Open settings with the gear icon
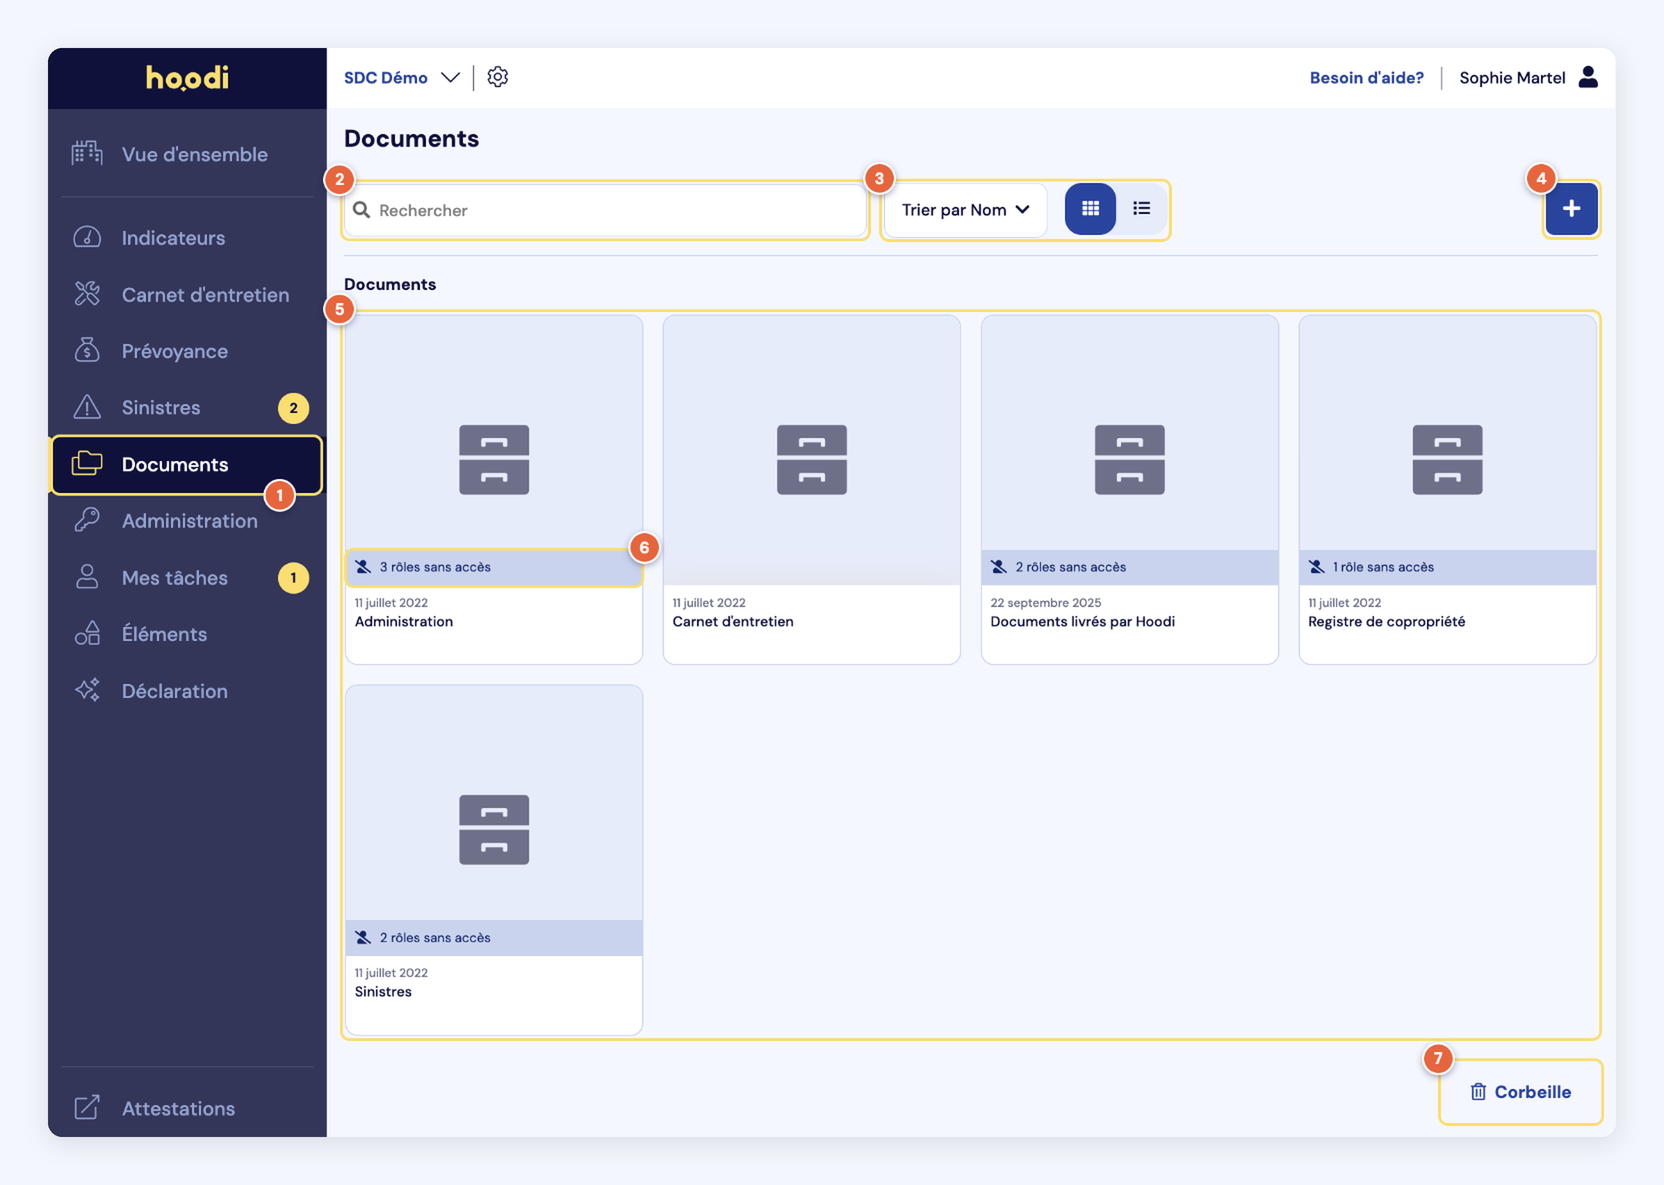 pos(498,77)
